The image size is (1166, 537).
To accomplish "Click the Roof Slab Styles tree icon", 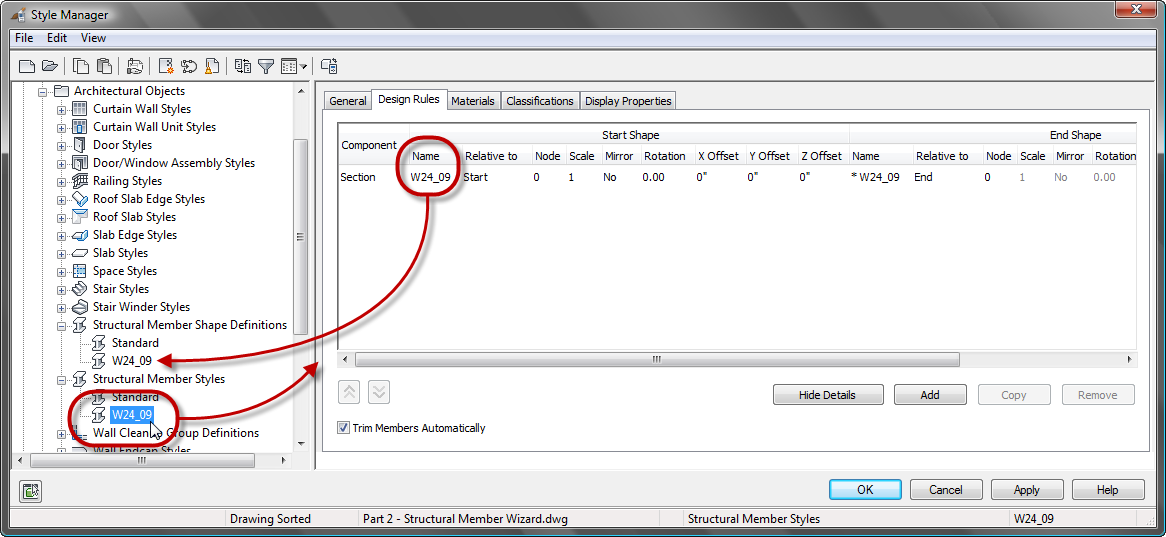I will click(80, 217).
